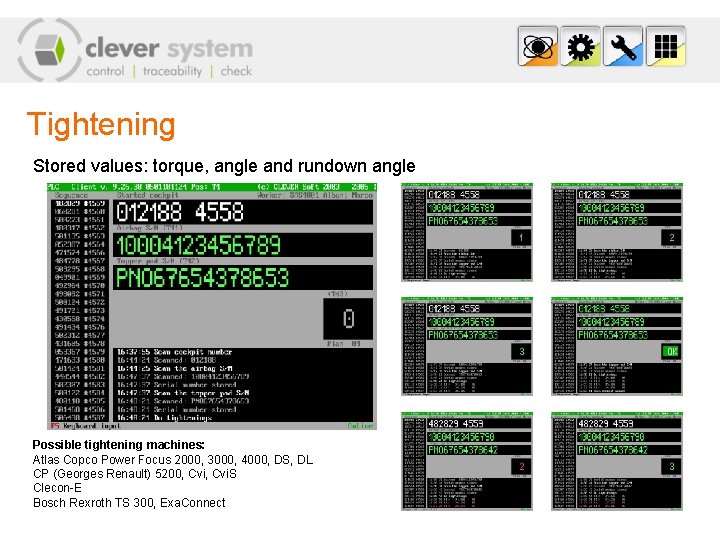
Task: Open thumbnail showing counter 1
Action: point(467,232)
